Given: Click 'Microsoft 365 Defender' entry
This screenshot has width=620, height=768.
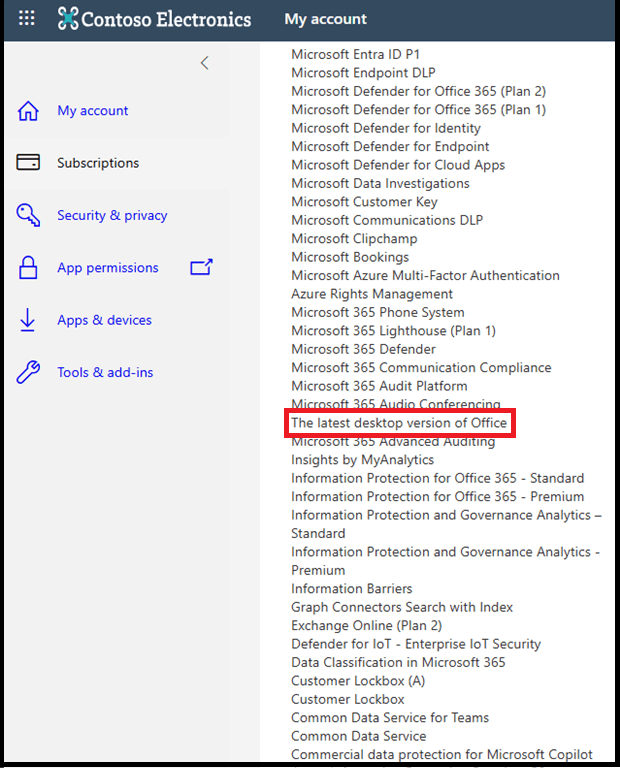Looking at the screenshot, I should (363, 349).
